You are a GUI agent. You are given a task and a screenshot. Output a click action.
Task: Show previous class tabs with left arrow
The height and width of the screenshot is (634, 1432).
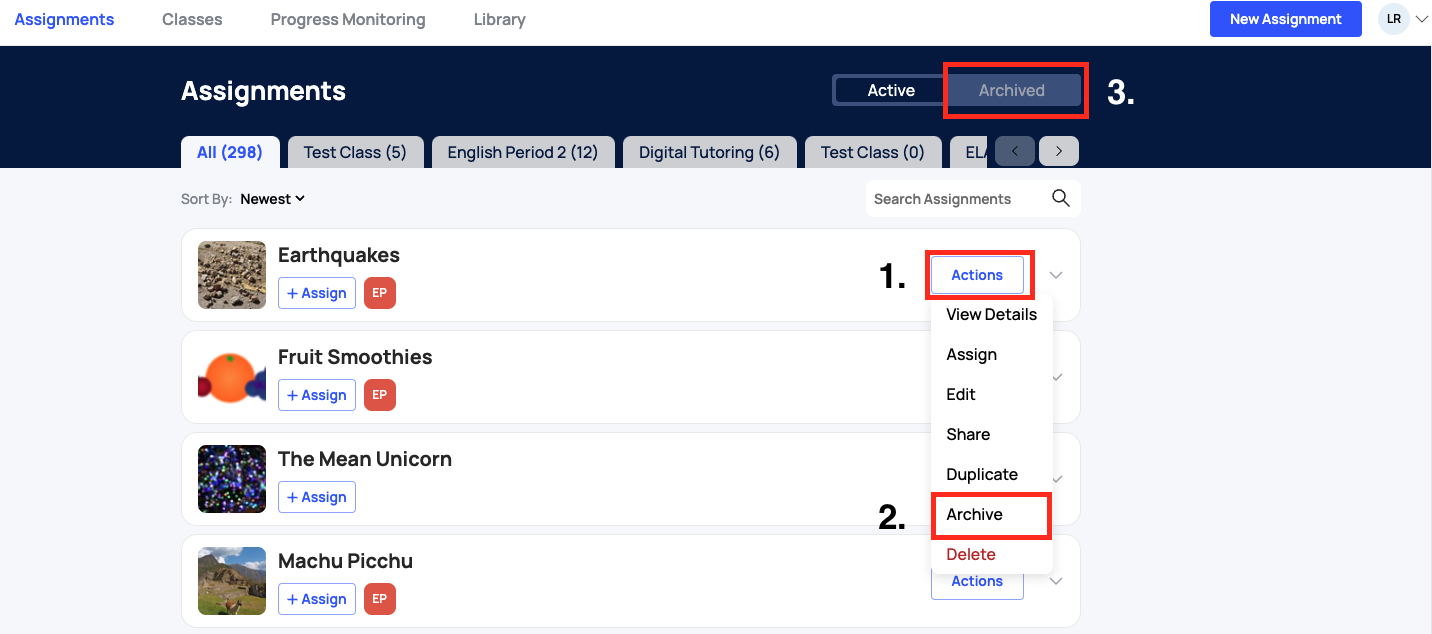point(1015,152)
